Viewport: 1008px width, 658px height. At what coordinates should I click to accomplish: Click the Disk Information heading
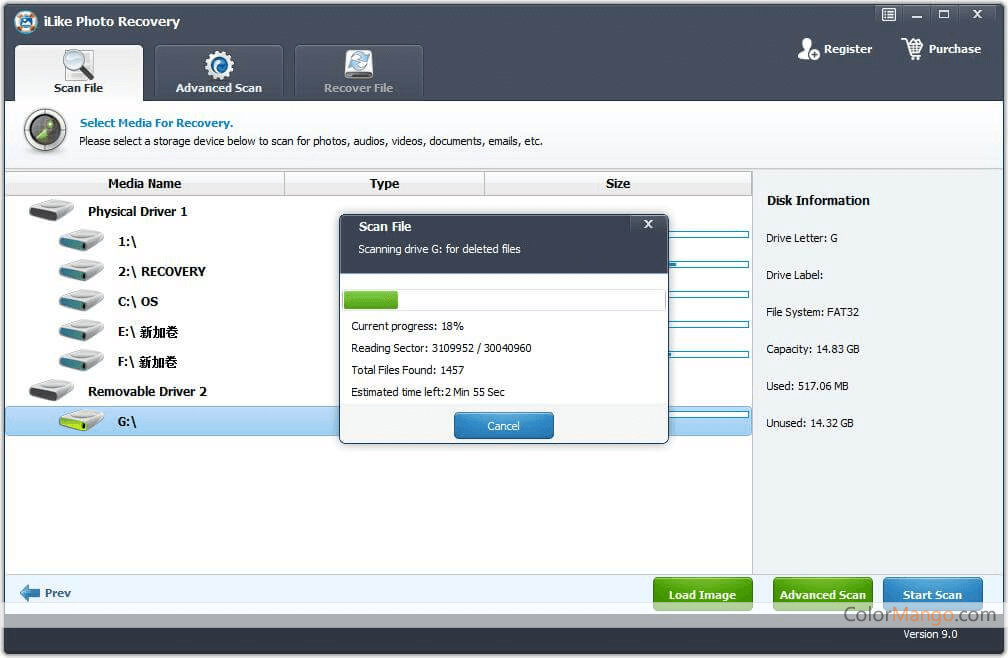[818, 200]
